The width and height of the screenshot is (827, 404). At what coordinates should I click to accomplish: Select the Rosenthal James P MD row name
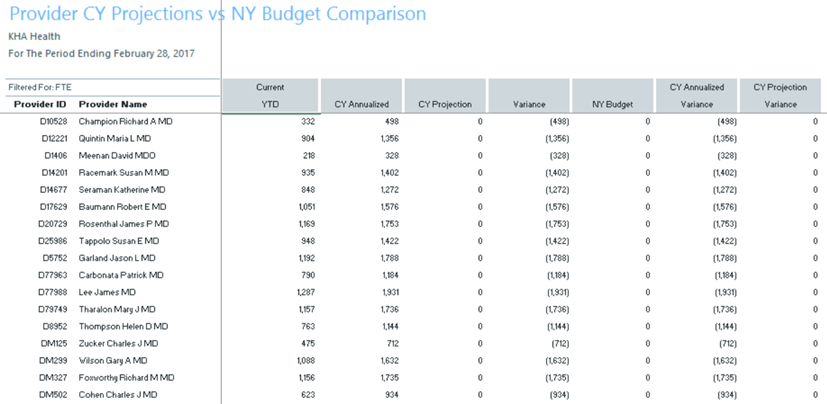click(x=124, y=224)
